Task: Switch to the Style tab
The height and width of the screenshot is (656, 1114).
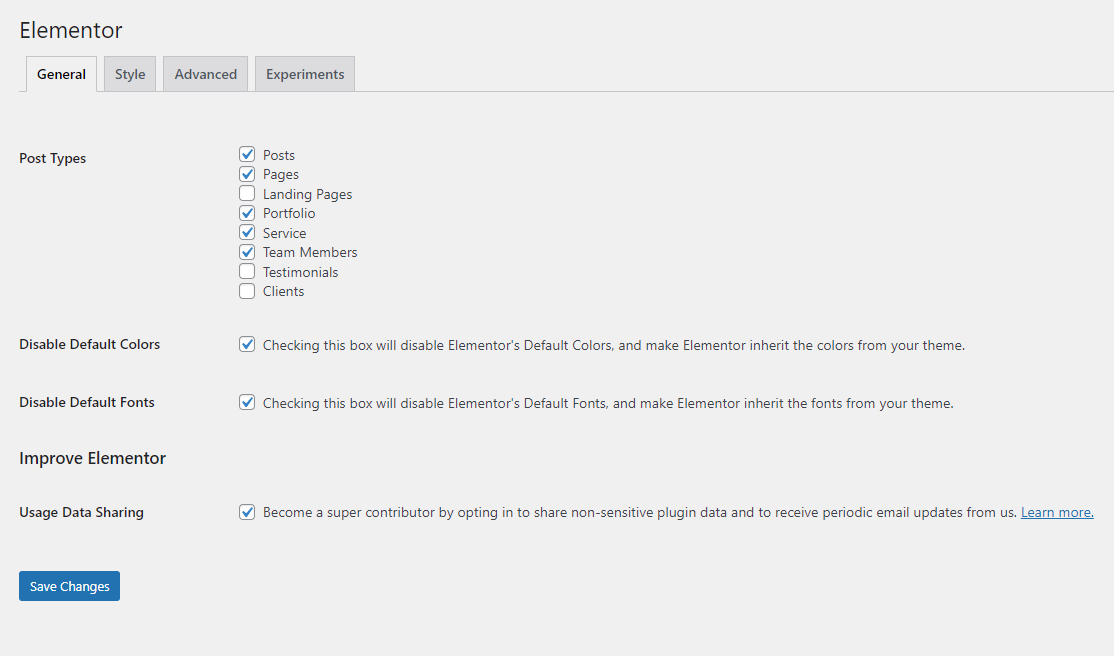Action: click(x=130, y=74)
